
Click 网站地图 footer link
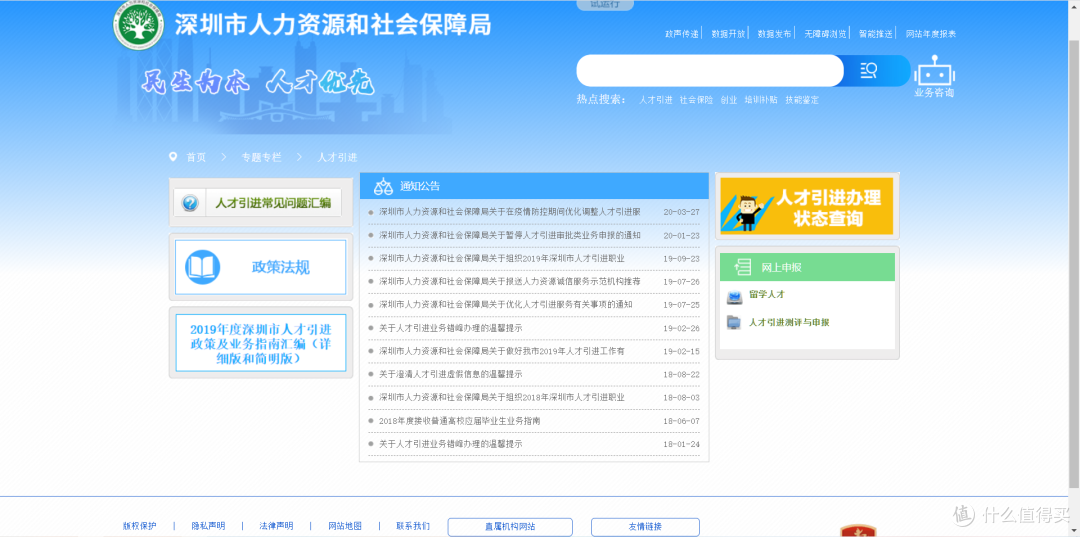tap(345, 526)
